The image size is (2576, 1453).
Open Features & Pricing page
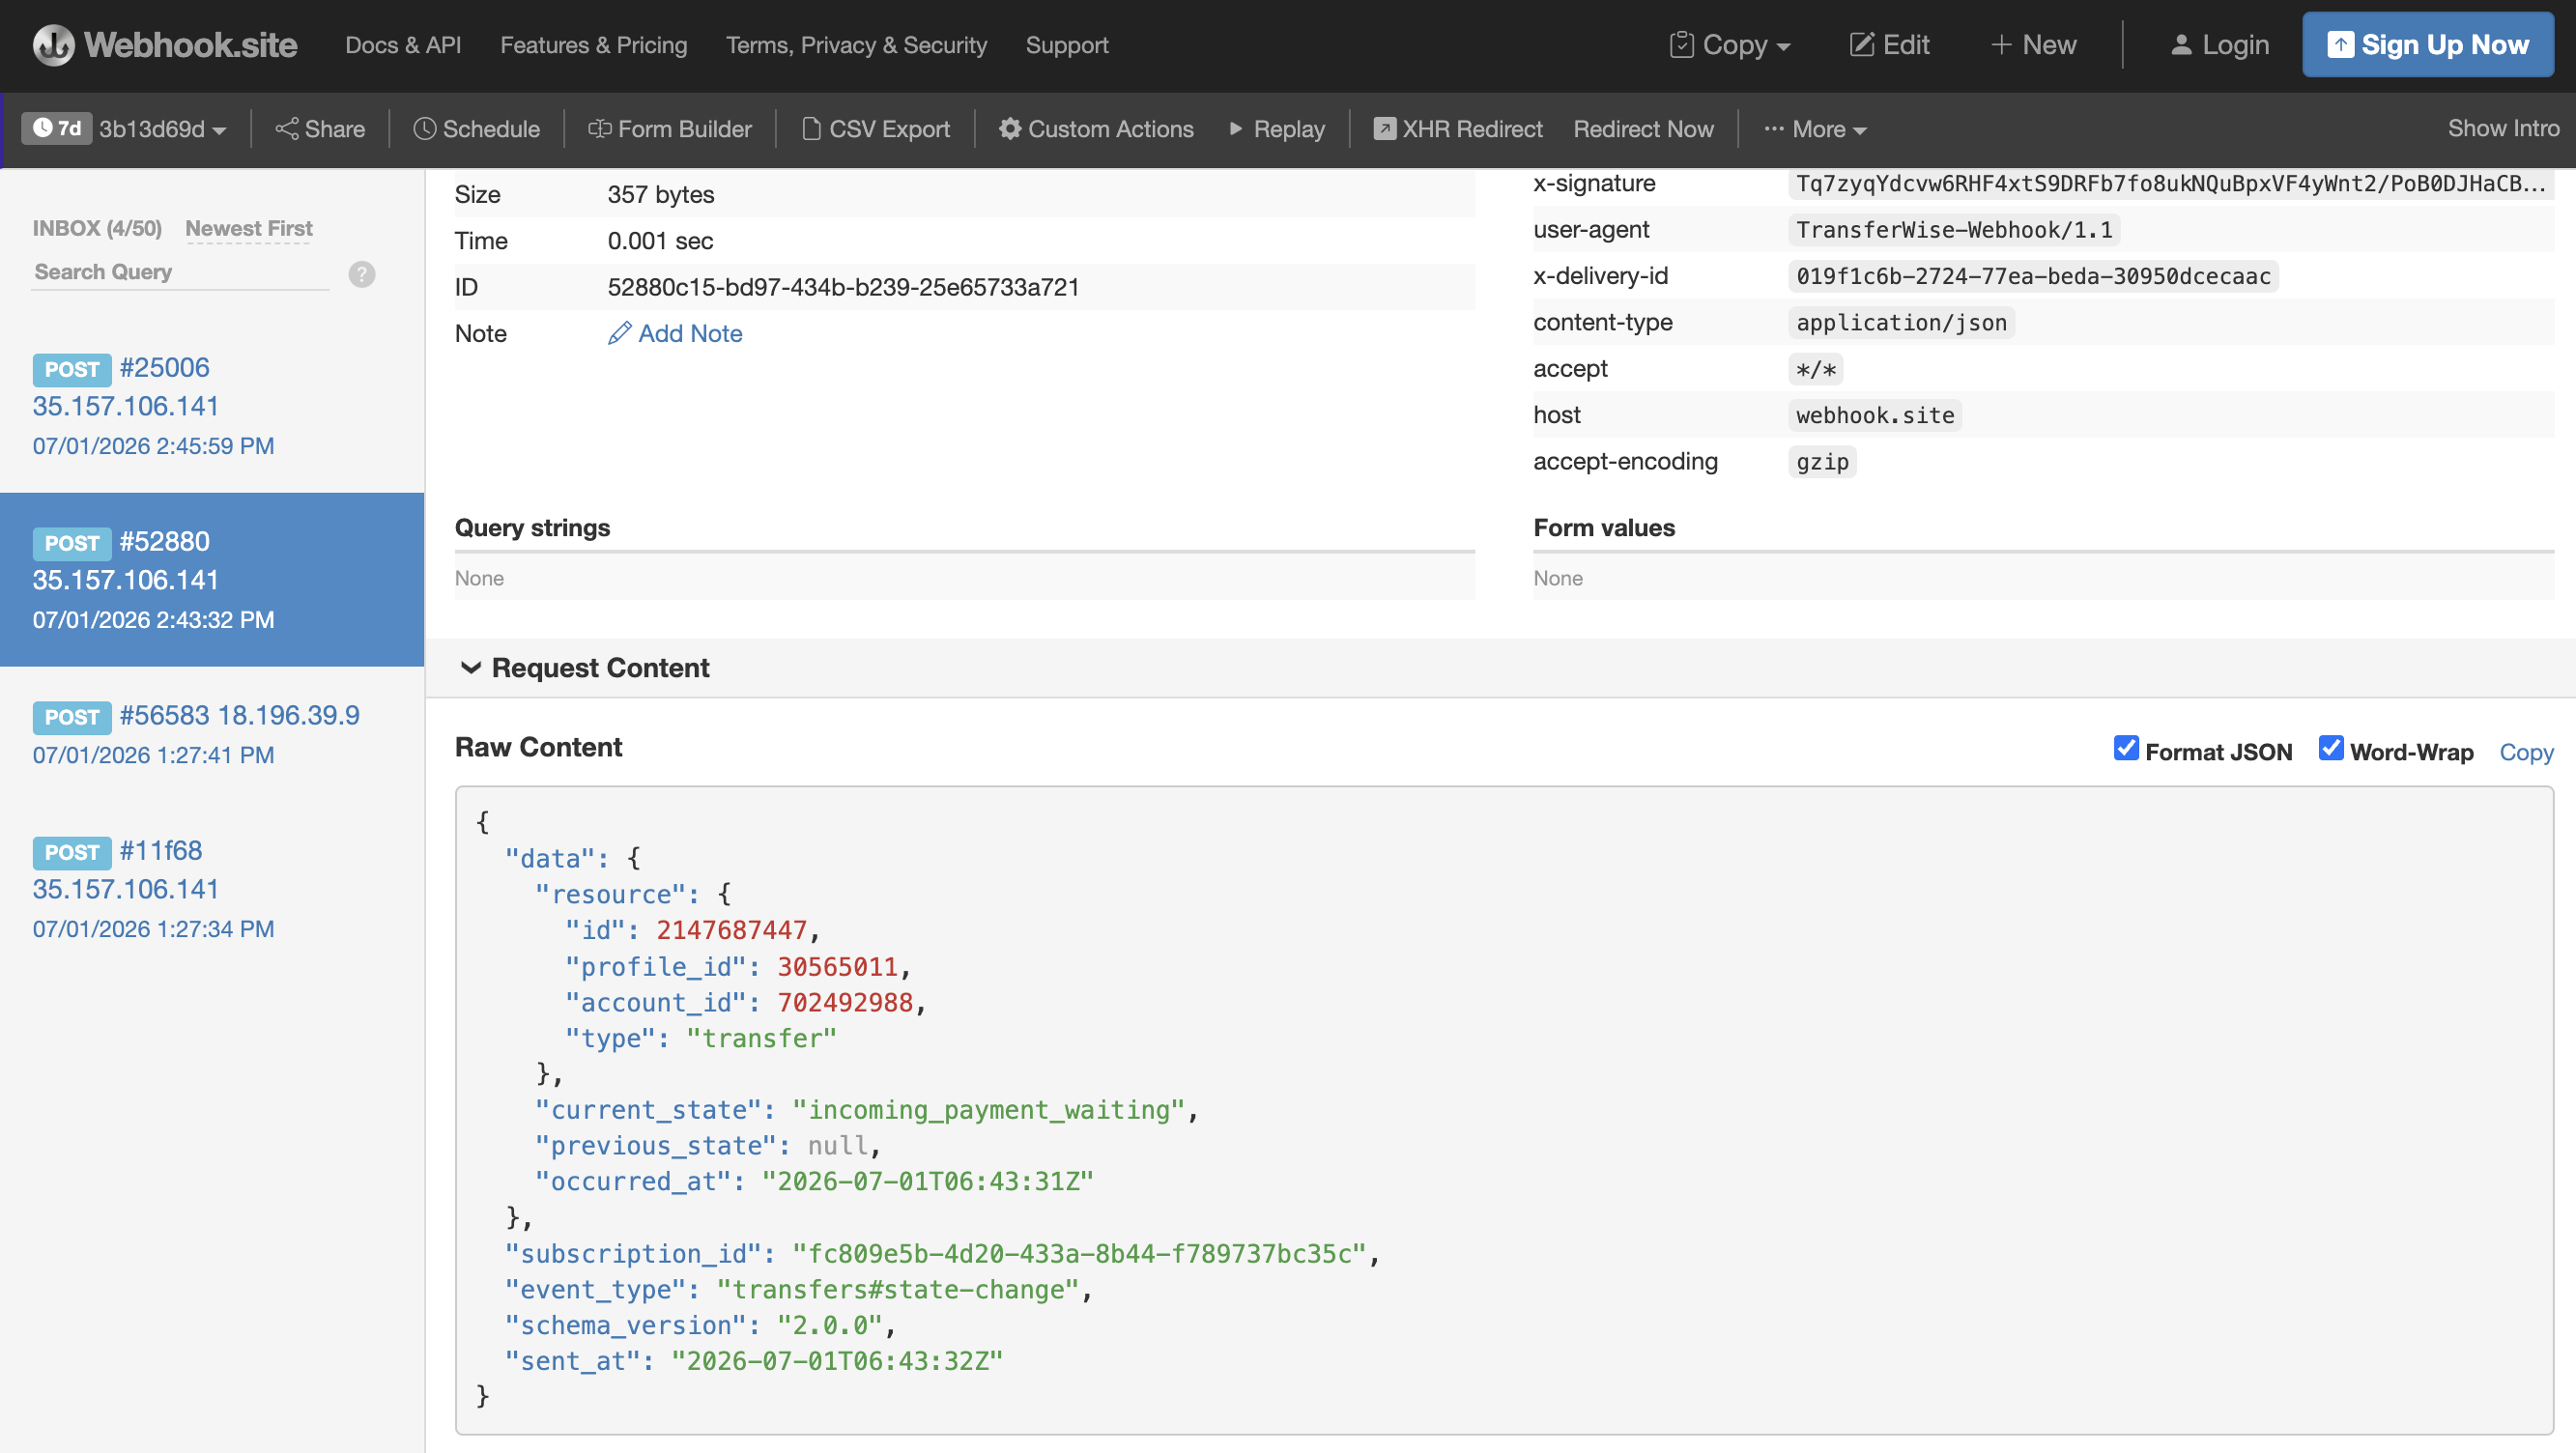(x=594, y=45)
